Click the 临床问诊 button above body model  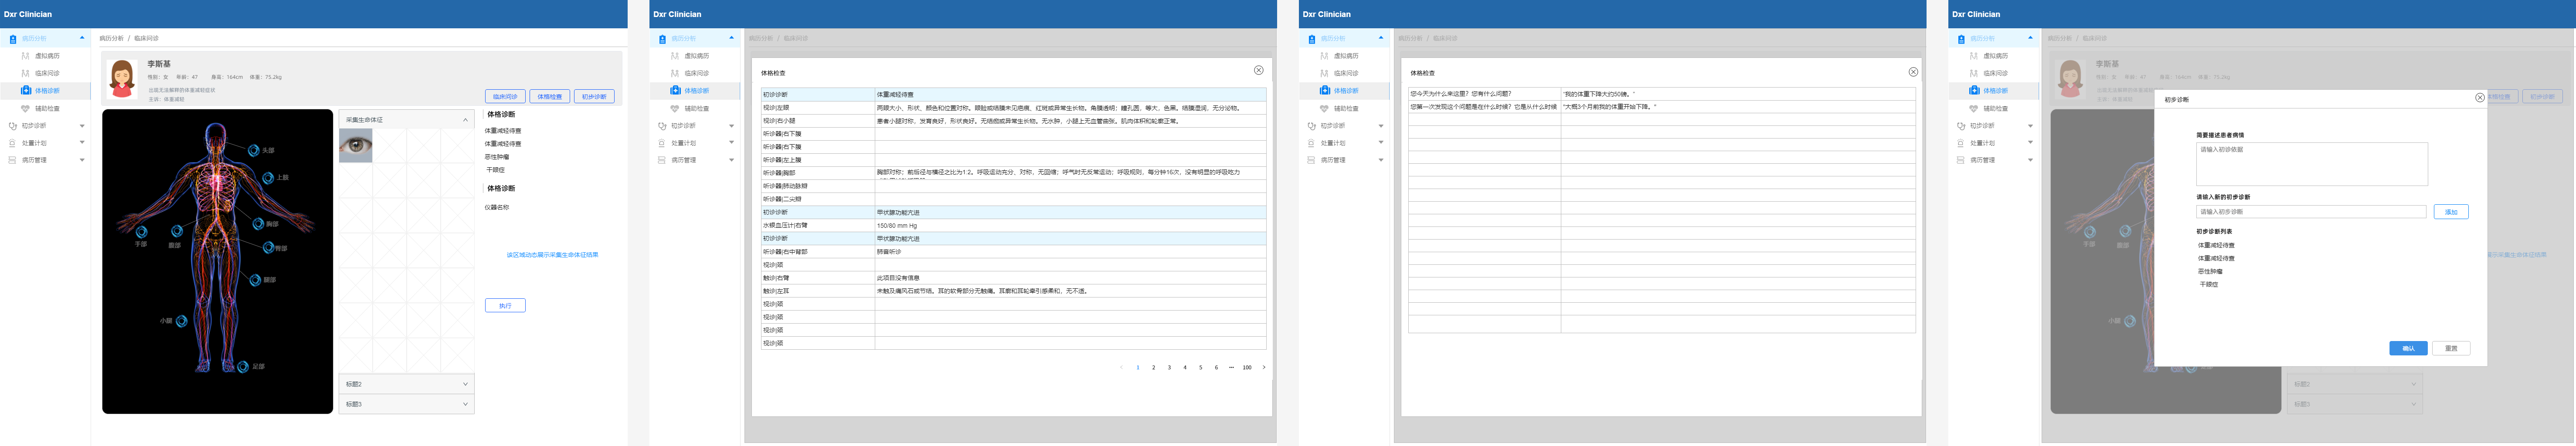(505, 97)
